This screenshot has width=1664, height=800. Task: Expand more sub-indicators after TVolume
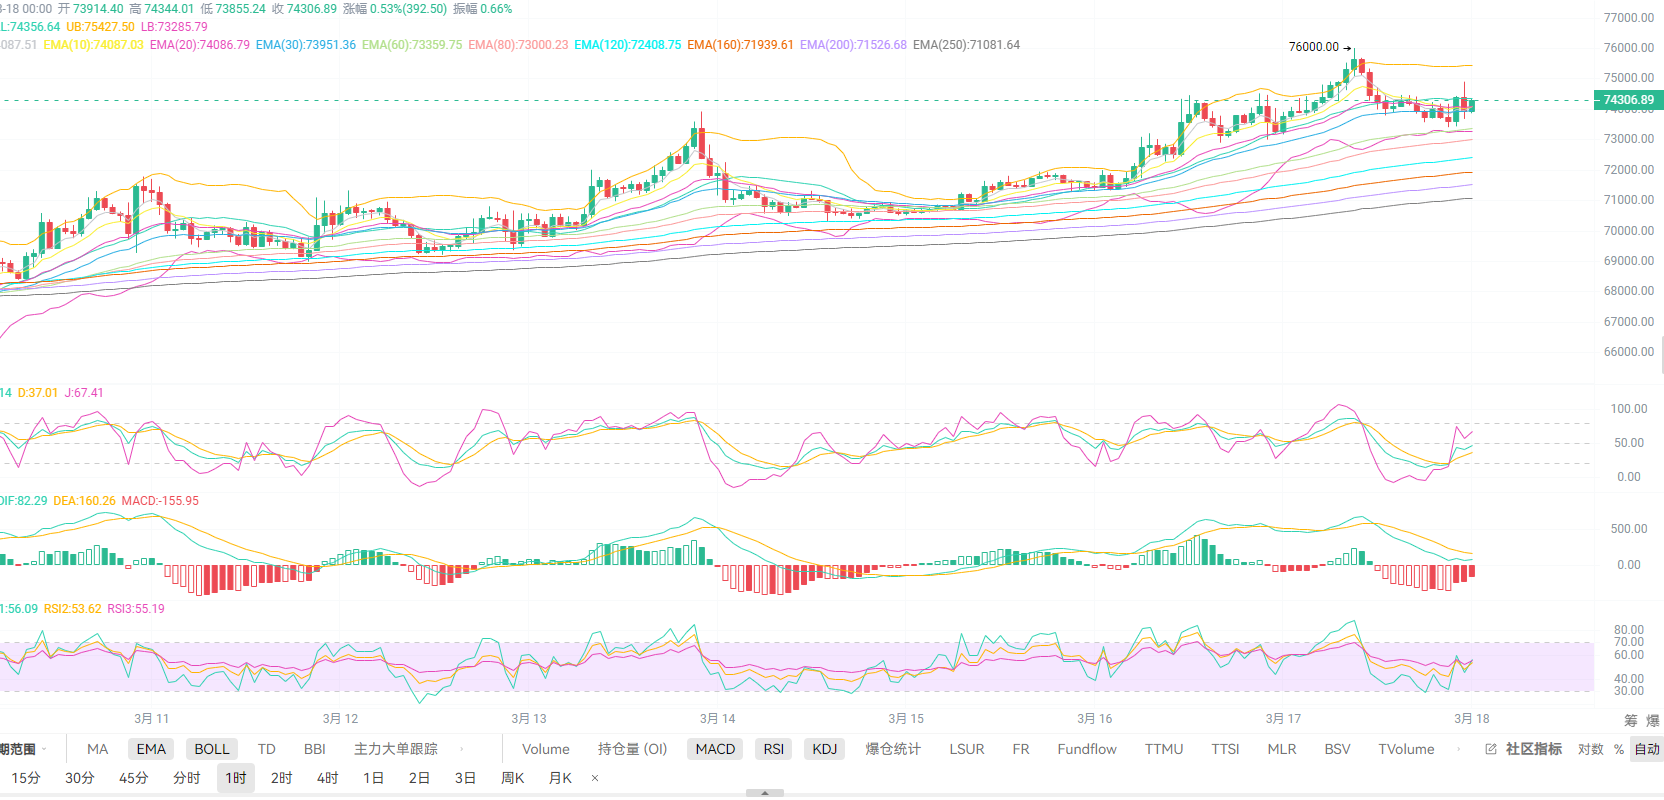[x=1458, y=749]
